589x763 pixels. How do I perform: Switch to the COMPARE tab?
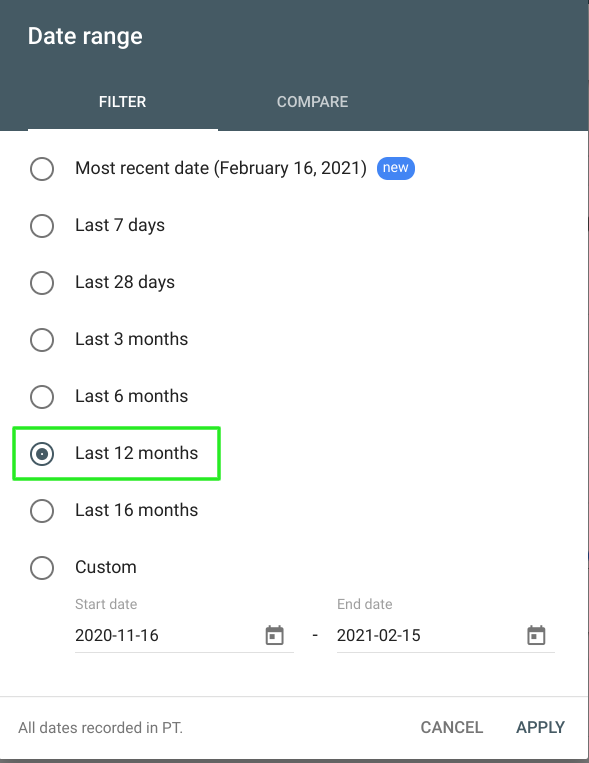313,102
